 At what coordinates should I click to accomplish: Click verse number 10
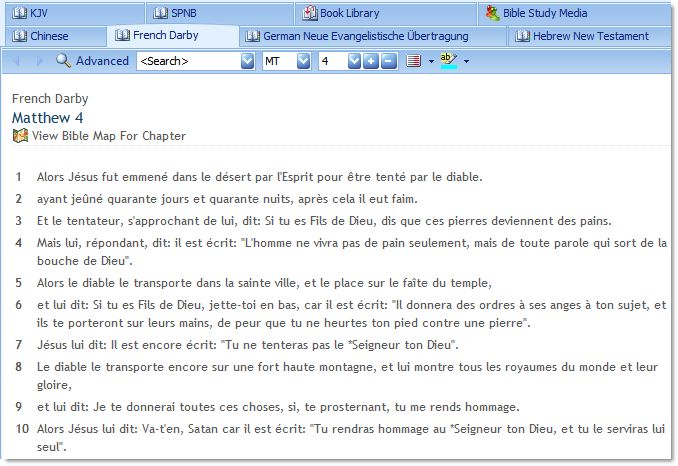coord(22,429)
